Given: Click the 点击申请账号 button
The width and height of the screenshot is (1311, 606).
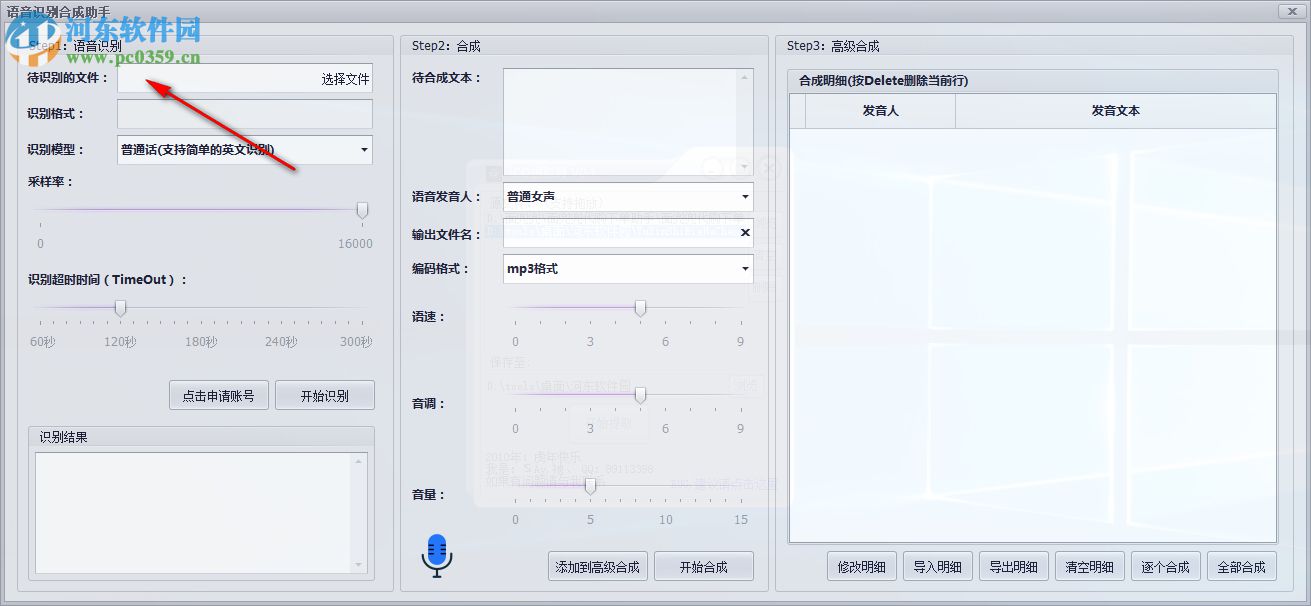Looking at the screenshot, I should point(218,394).
